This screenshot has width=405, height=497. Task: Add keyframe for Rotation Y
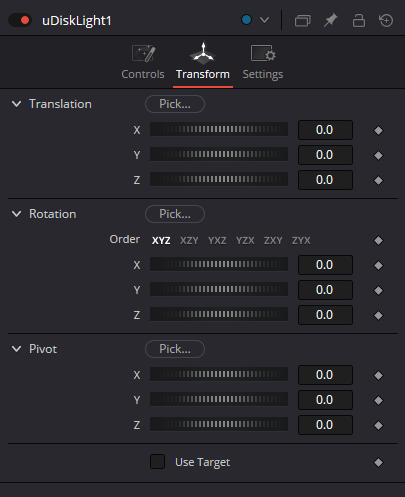(x=378, y=290)
